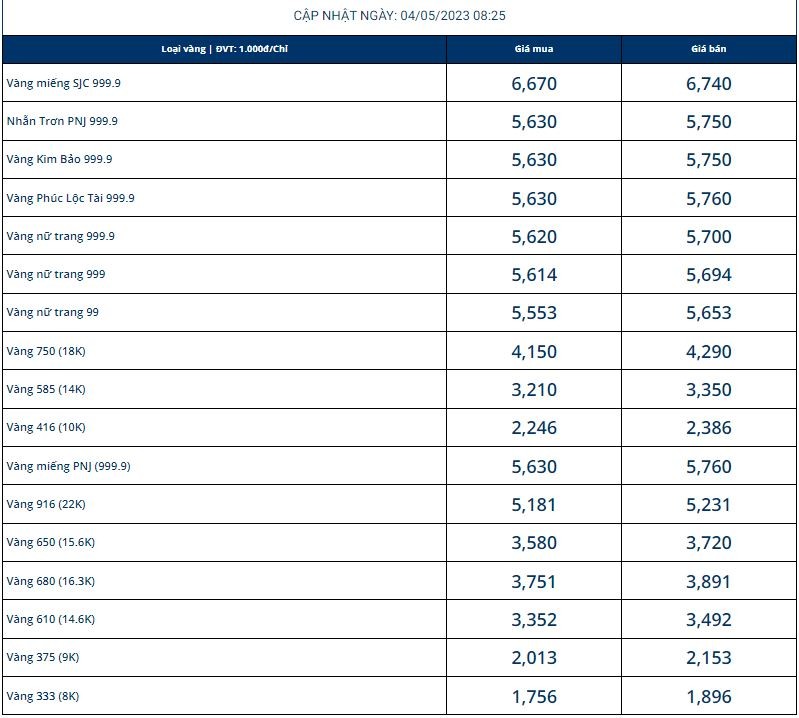The image size is (799, 718).
Task: Click the buy price 5,614
Action: coord(533,275)
